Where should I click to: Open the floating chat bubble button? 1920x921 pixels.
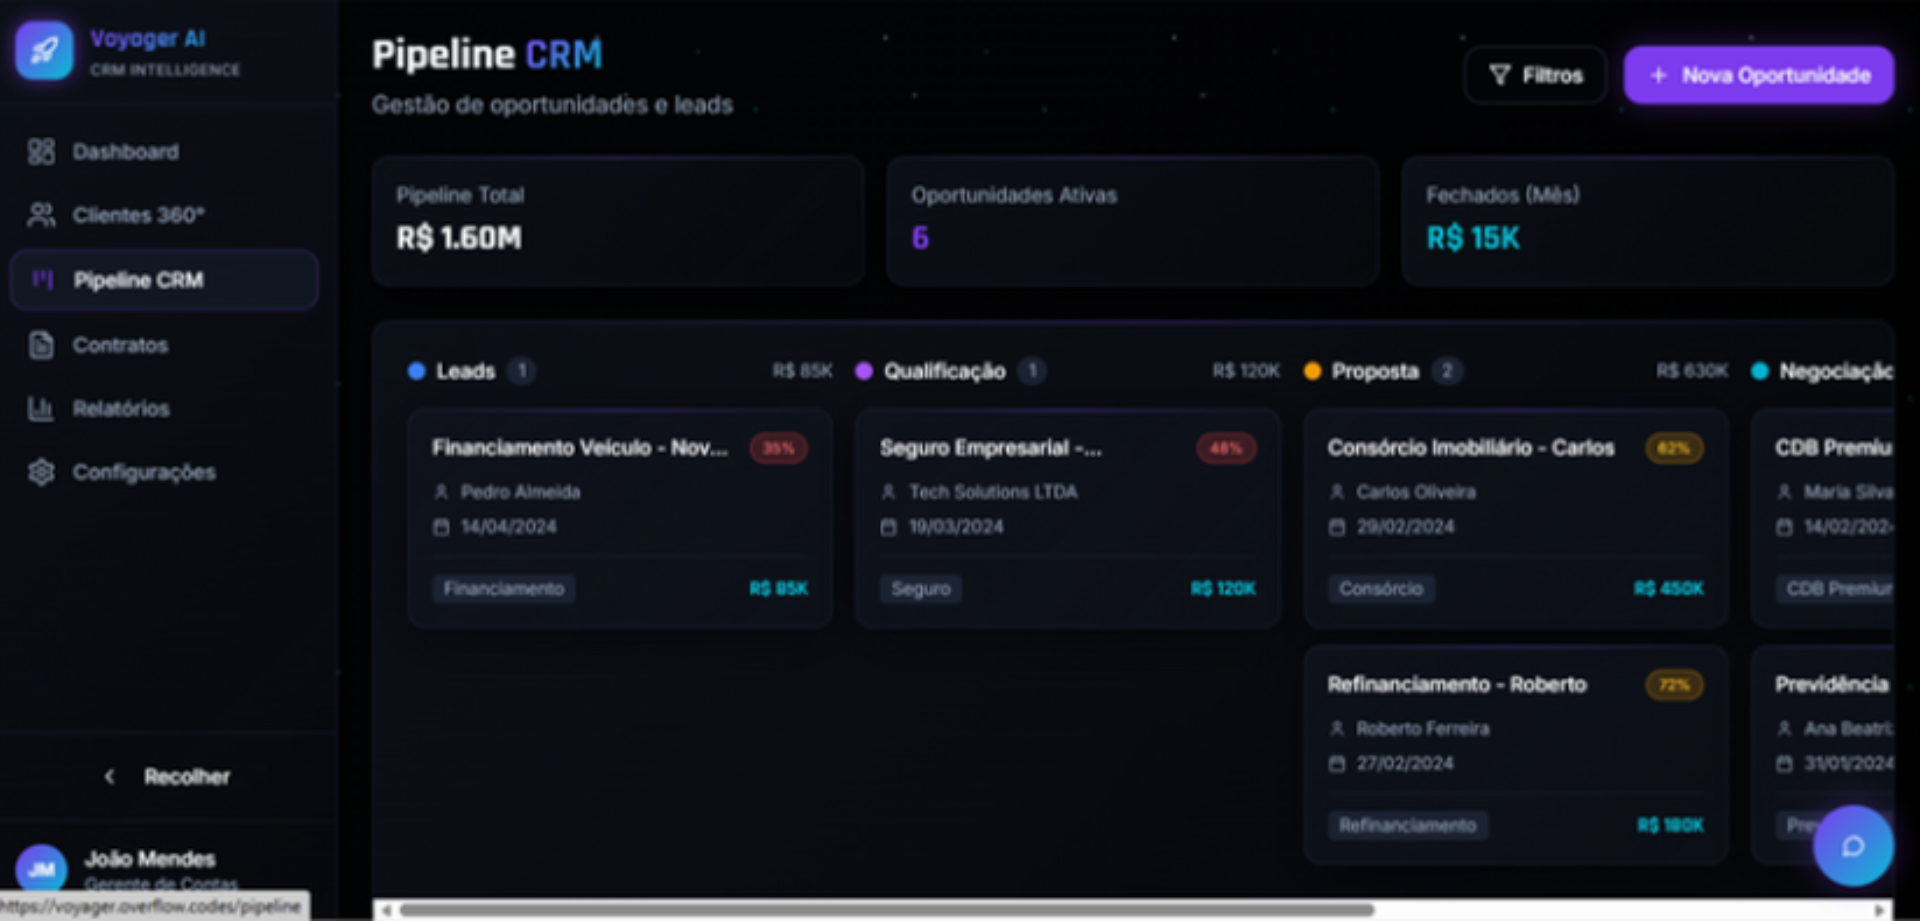point(1853,846)
